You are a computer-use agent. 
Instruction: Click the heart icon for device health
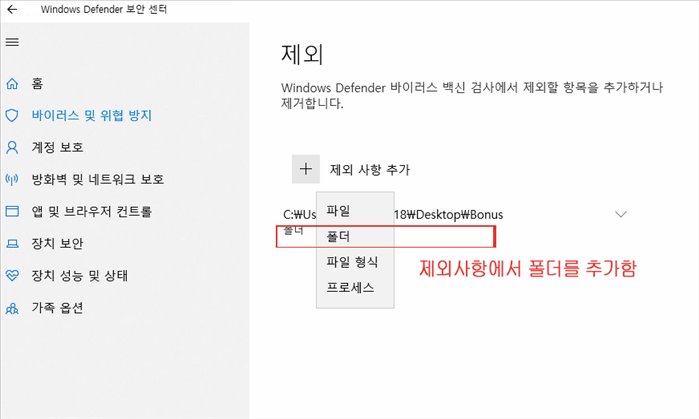click(x=12, y=275)
